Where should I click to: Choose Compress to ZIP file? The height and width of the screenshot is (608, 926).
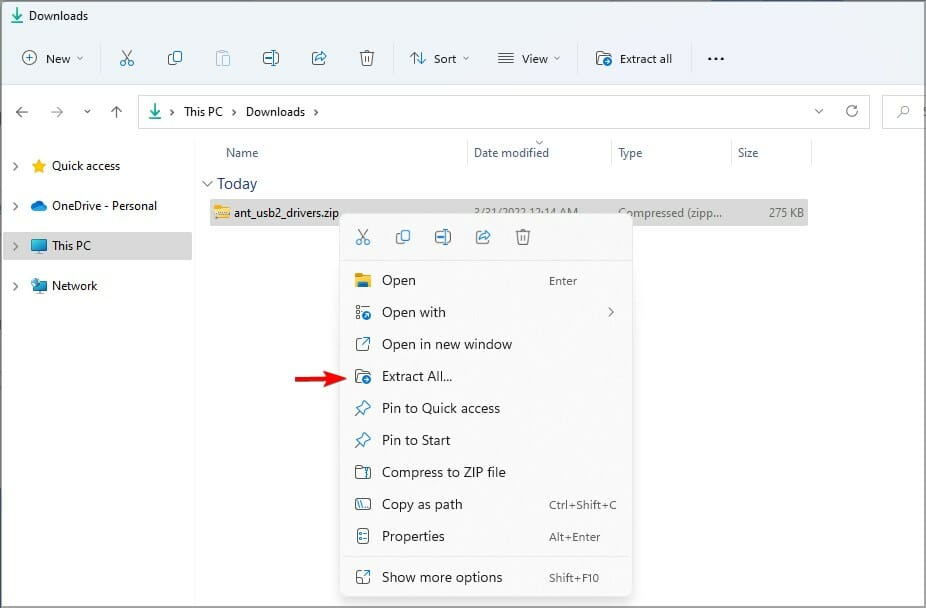442,472
